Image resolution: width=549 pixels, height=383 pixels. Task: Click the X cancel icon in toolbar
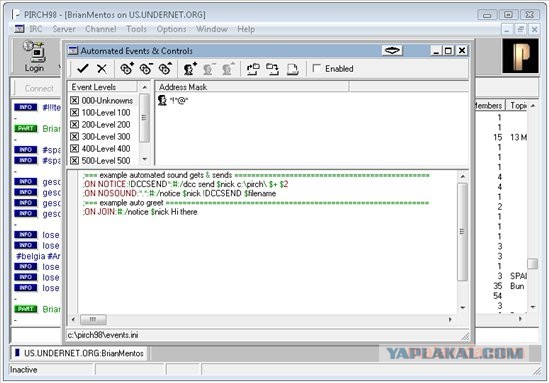[x=102, y=69]
